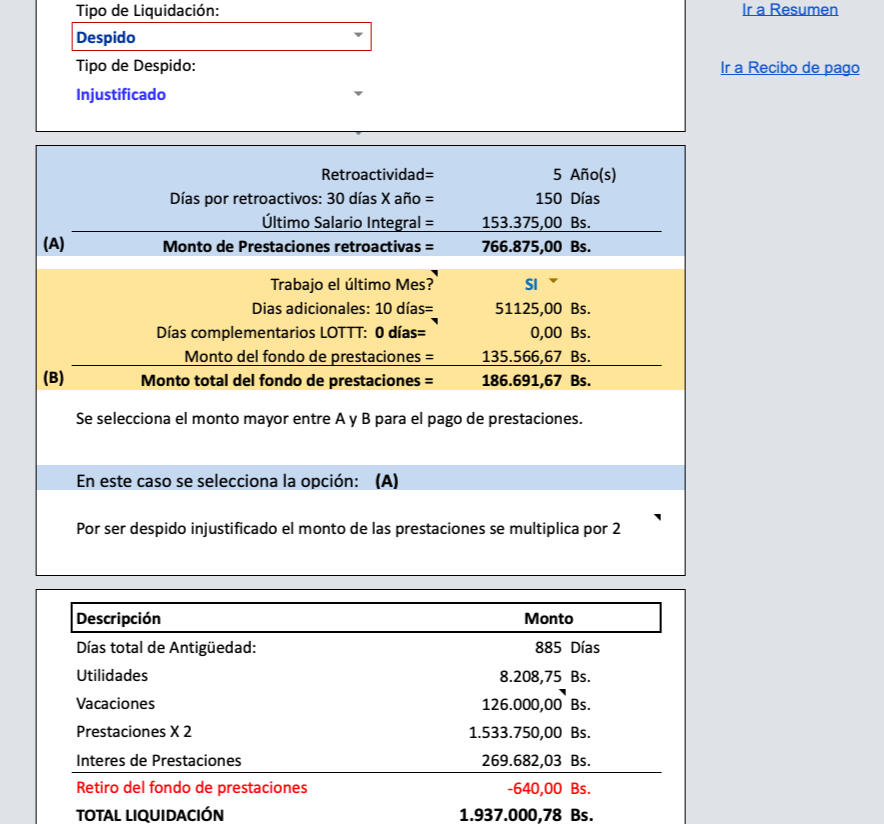Screen dimensions: 884x824
Task: Select the Despido cell value
Action: coord(106,38)
